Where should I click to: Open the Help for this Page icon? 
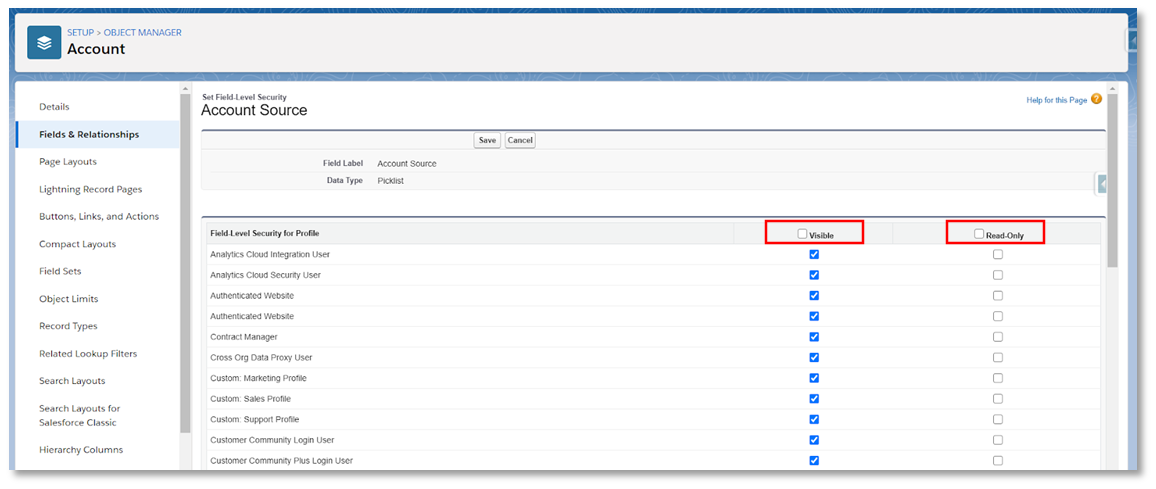pos(1096,100)
